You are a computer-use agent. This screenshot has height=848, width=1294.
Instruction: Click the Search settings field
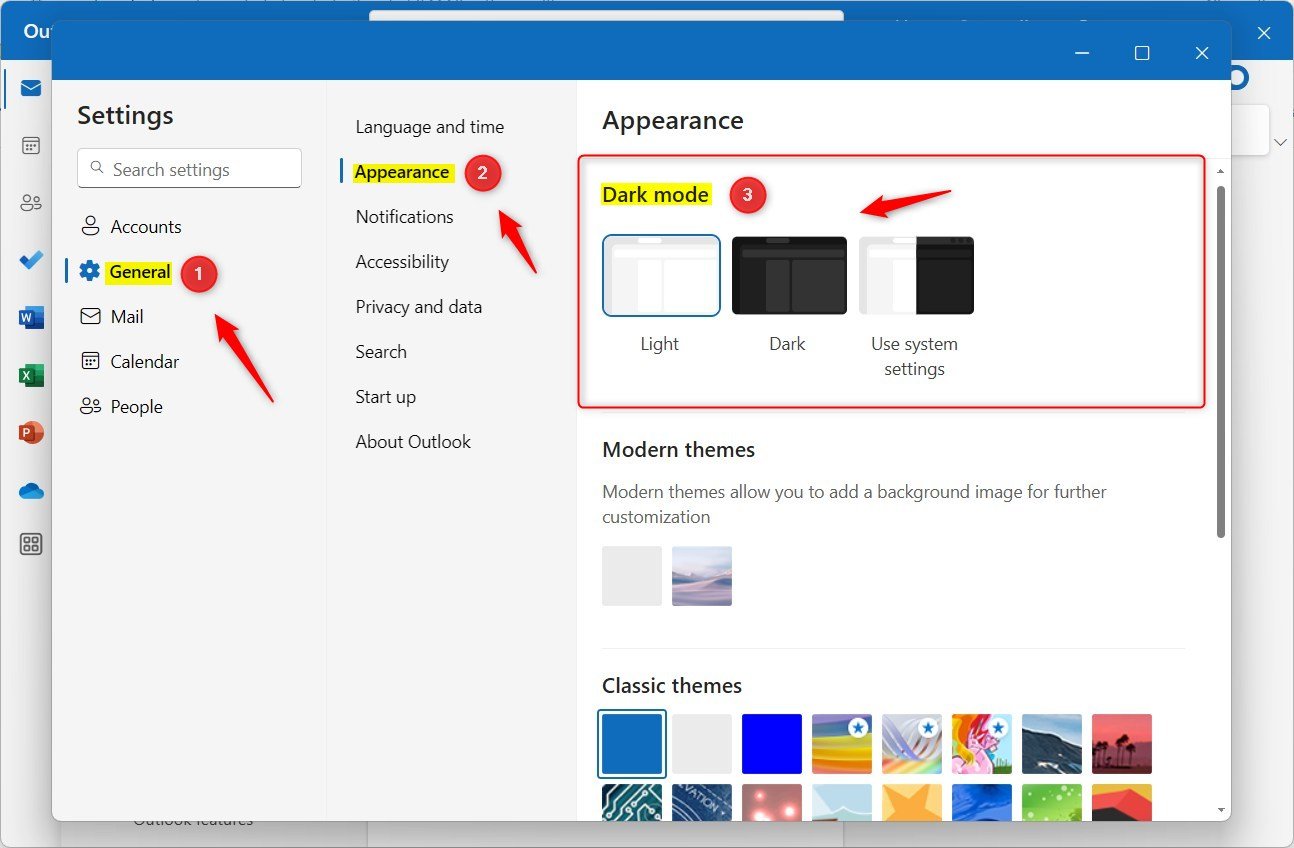click(x=189, y=168)
